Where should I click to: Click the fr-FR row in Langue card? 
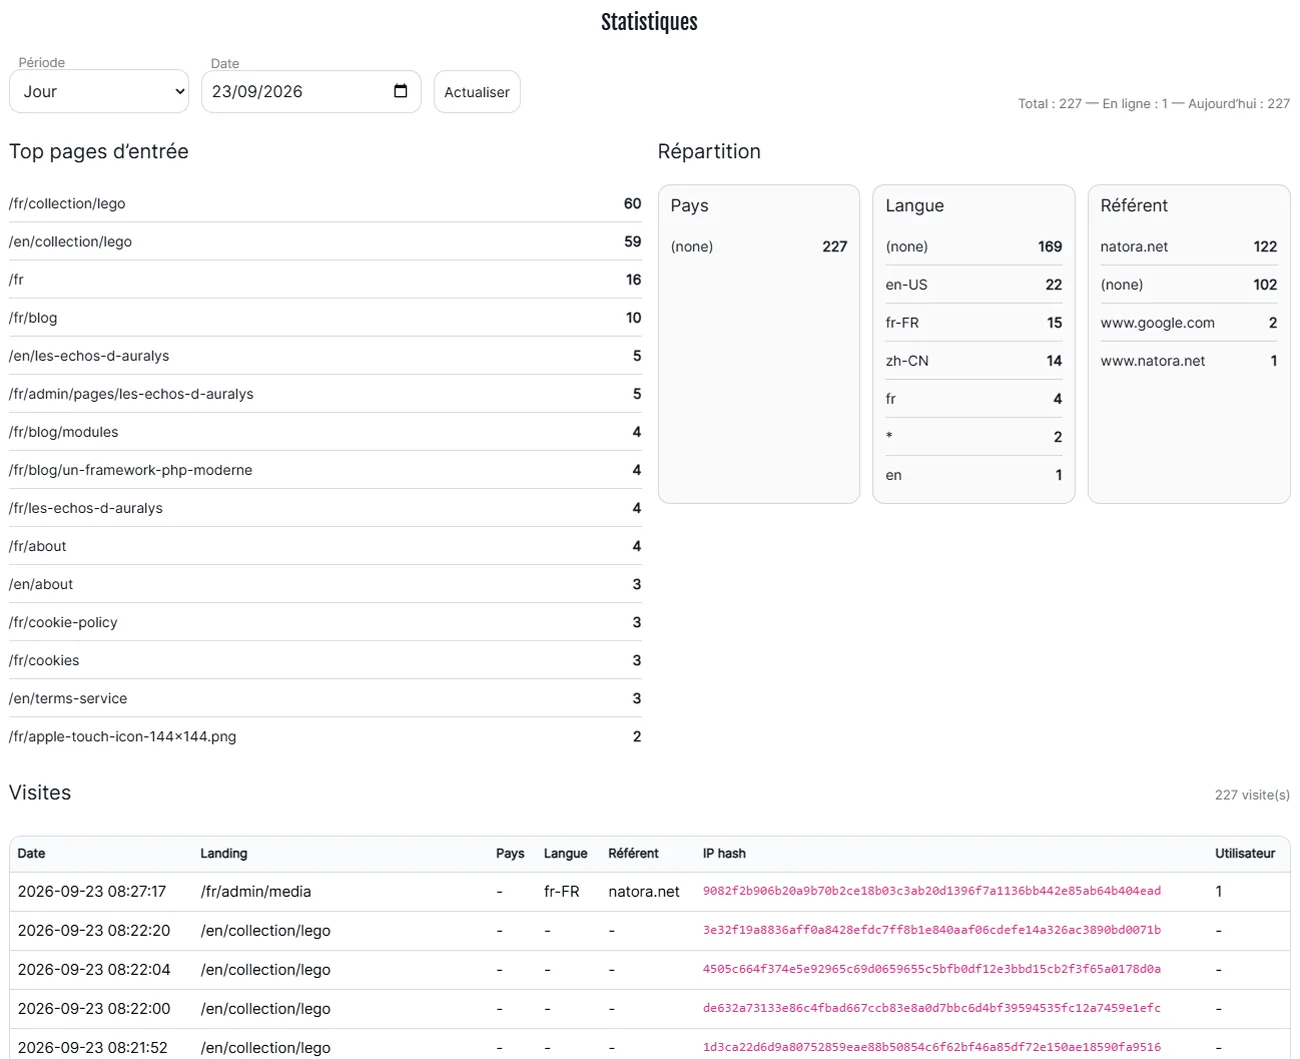coord(974,322)
